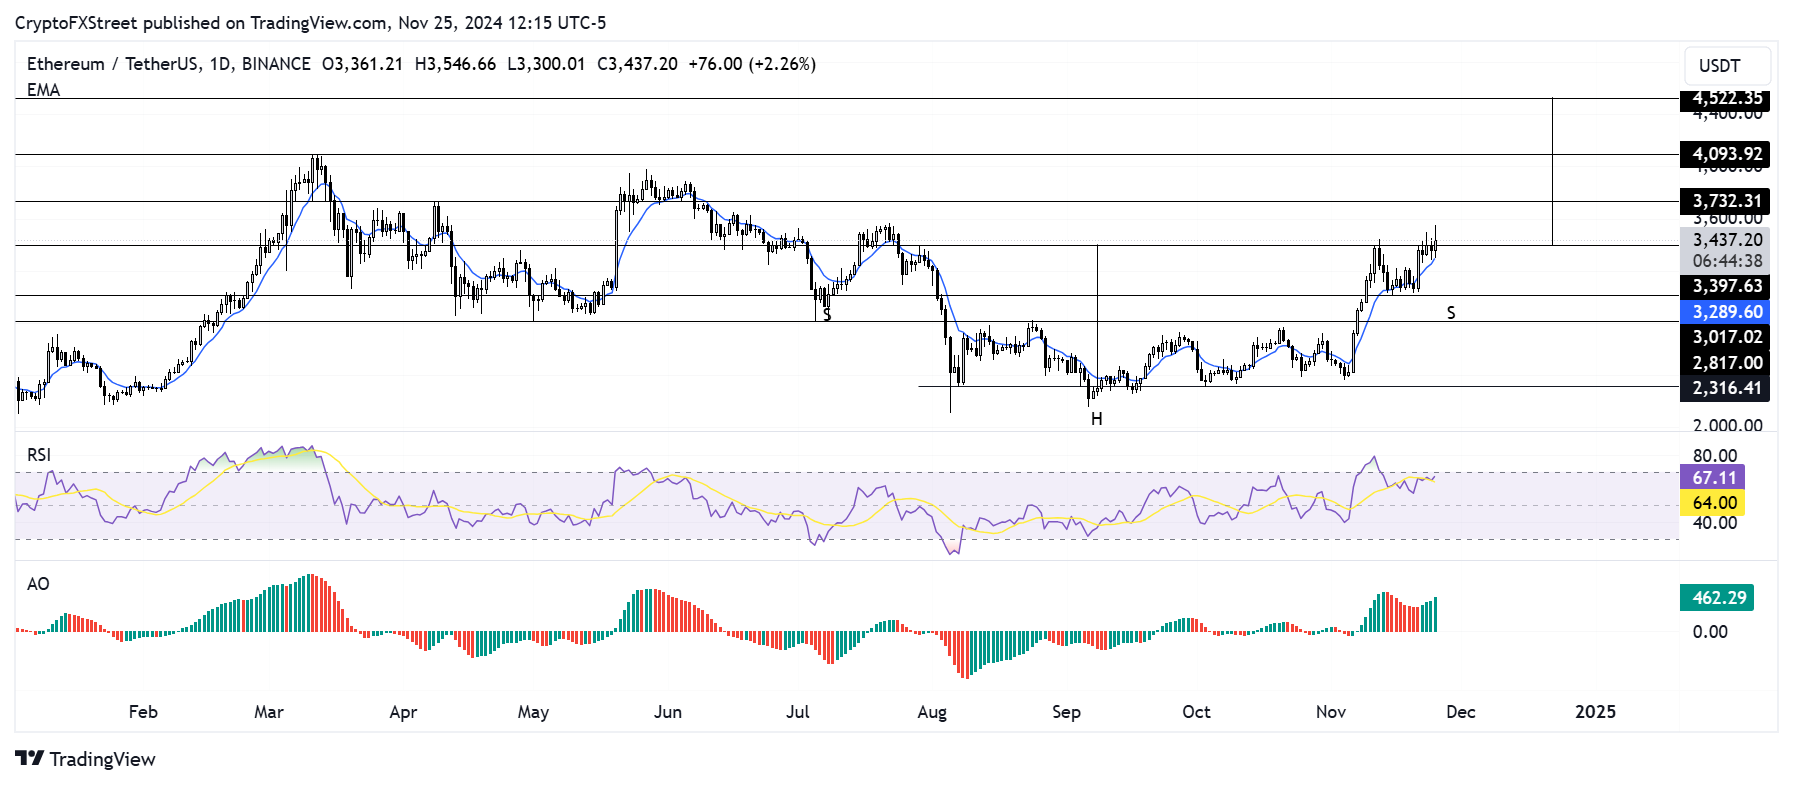This screenshot has height=785, width=1793.
Task: Click the Feb label on time axis
Action: click(143, 712)
